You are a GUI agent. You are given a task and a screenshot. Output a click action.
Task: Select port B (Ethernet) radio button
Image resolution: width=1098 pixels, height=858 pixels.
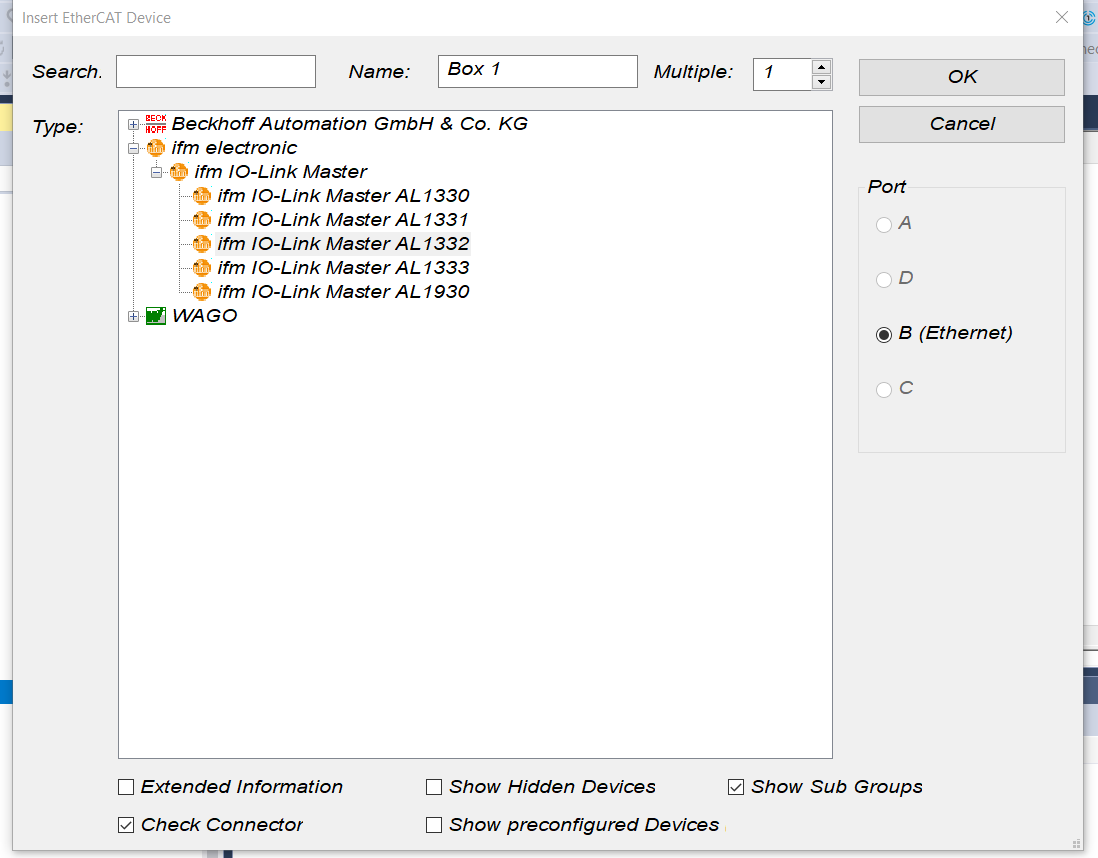point(884,334)
